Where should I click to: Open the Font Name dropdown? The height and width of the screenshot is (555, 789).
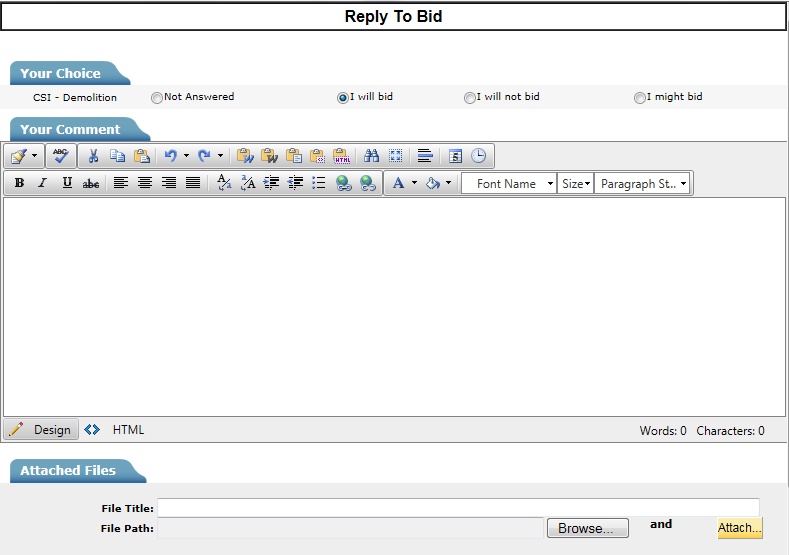pos(508,184)
